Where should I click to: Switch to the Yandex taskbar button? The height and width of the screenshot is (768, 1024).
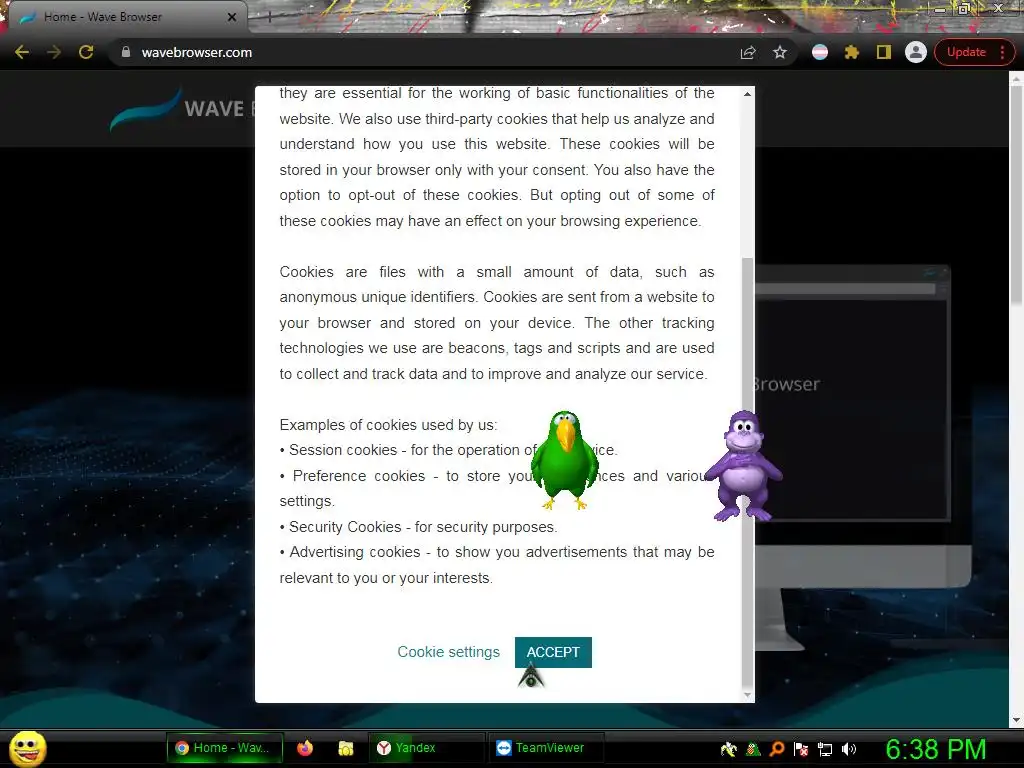(426, 748)
